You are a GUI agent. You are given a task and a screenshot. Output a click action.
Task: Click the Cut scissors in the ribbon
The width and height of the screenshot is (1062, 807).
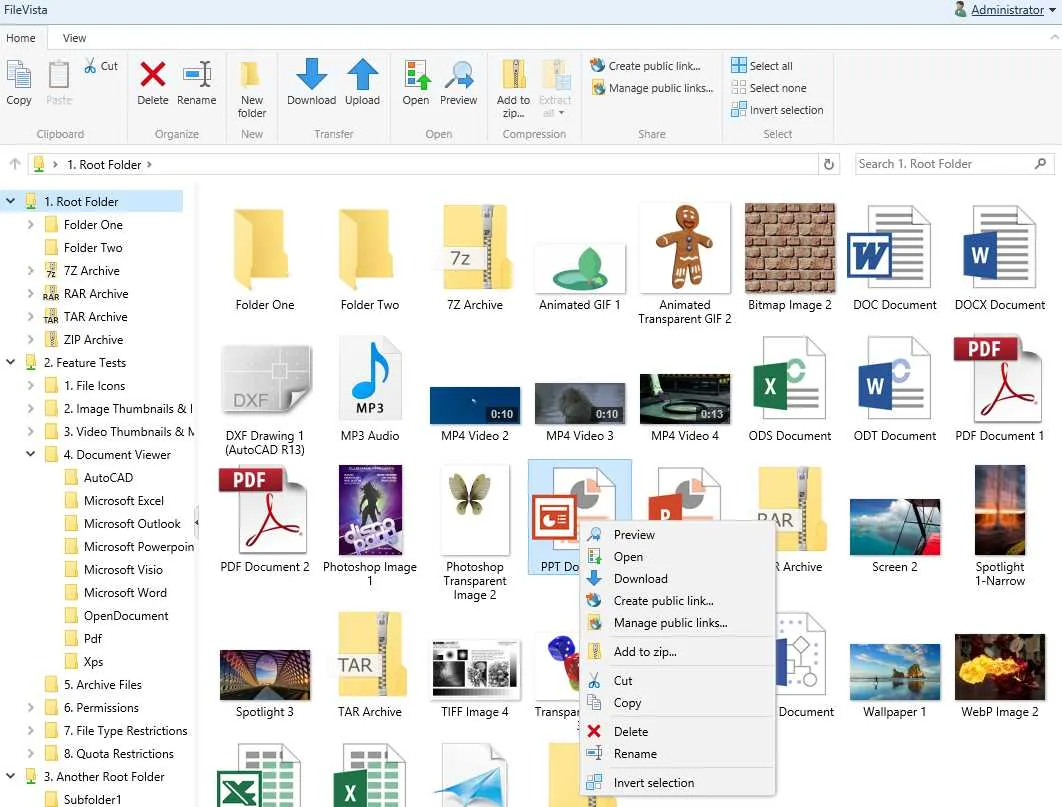coord(101,66)
